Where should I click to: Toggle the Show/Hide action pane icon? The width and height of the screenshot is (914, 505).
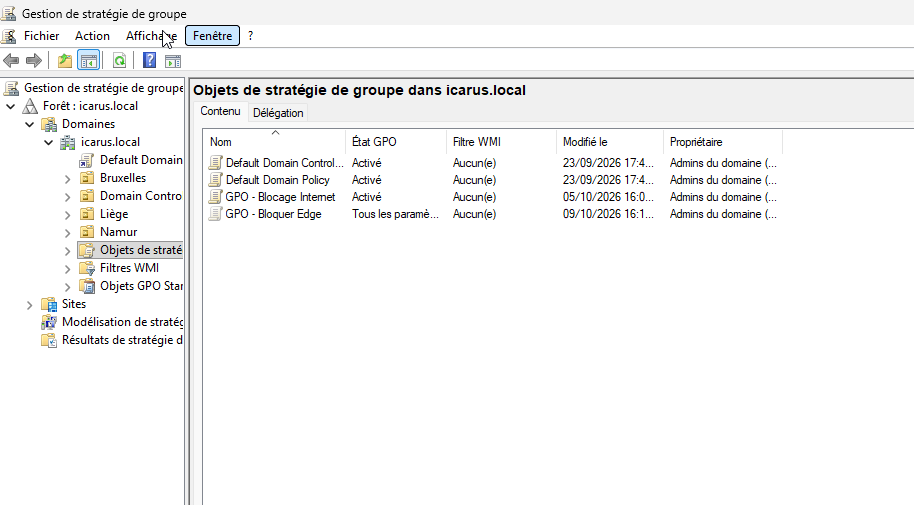coord(173,60)
